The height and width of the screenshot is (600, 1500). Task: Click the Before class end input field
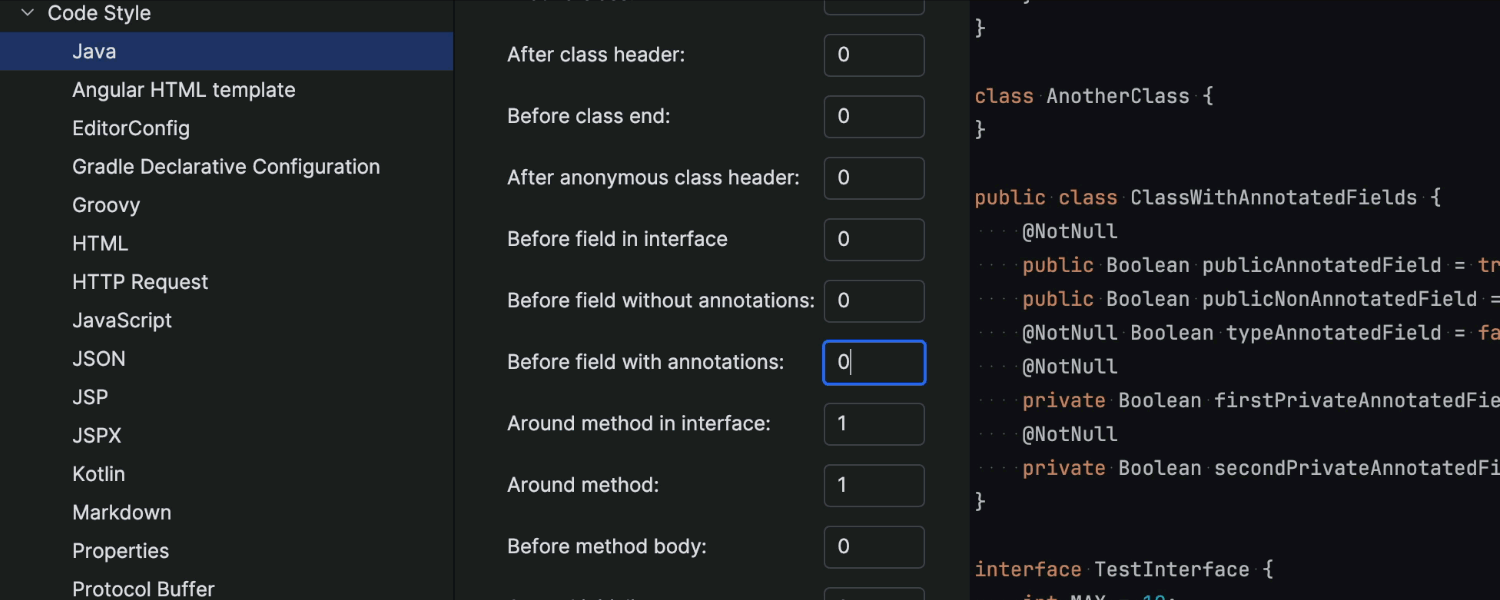point(874,116)
